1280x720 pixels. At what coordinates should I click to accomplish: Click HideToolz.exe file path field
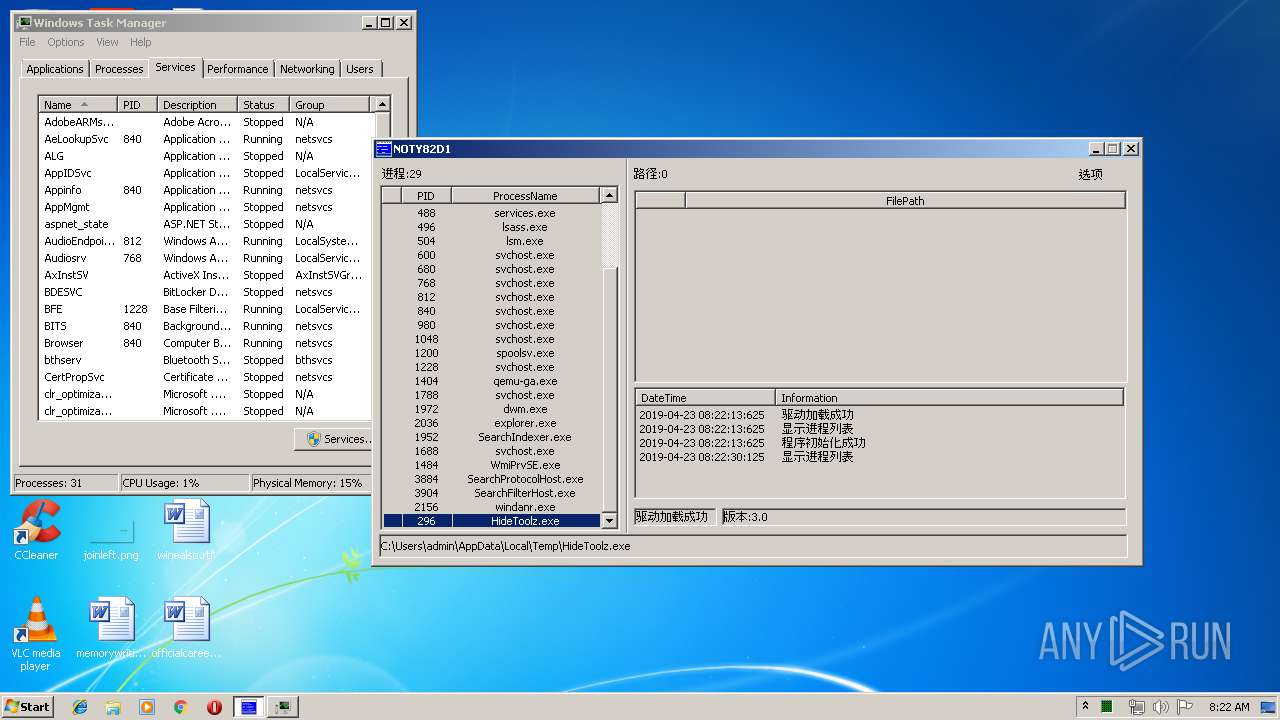753,546
